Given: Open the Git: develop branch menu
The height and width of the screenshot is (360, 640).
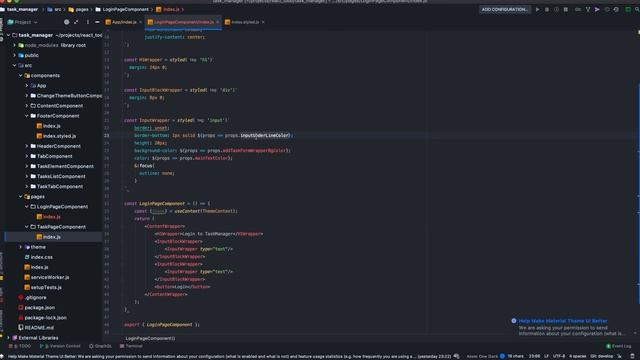Looking at the screenshot, I should [x=602, y=356].
